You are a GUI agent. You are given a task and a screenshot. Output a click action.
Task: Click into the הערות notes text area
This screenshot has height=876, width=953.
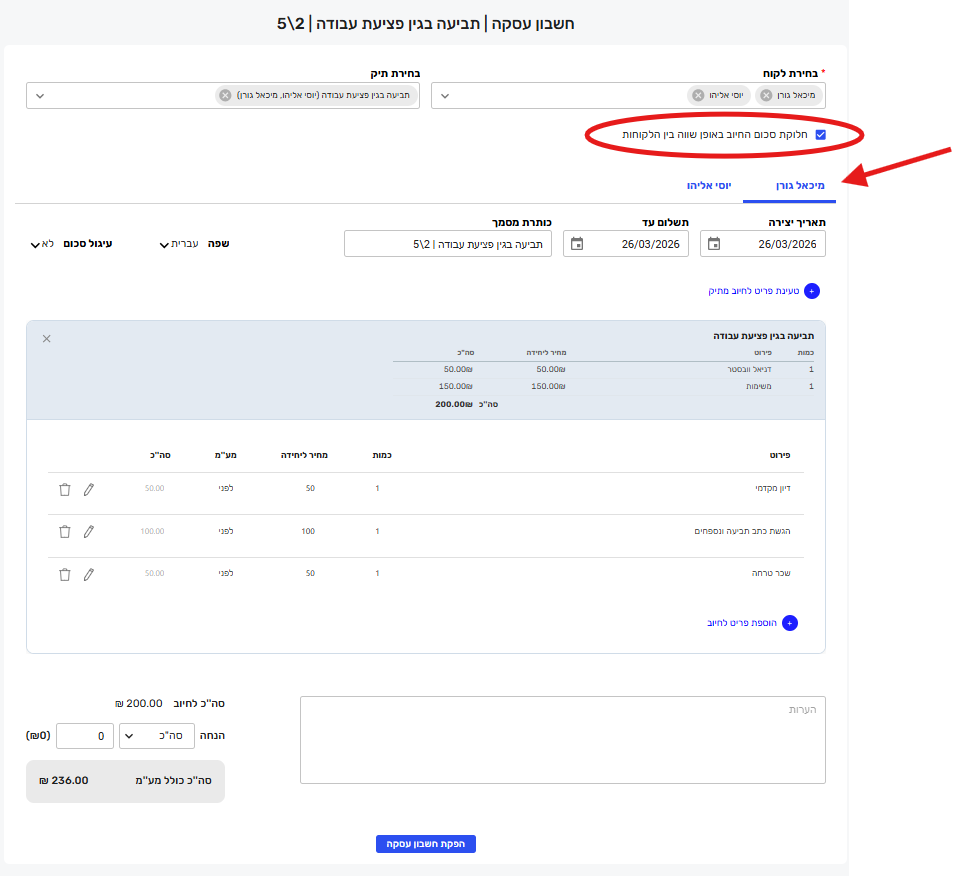(562, 740)
